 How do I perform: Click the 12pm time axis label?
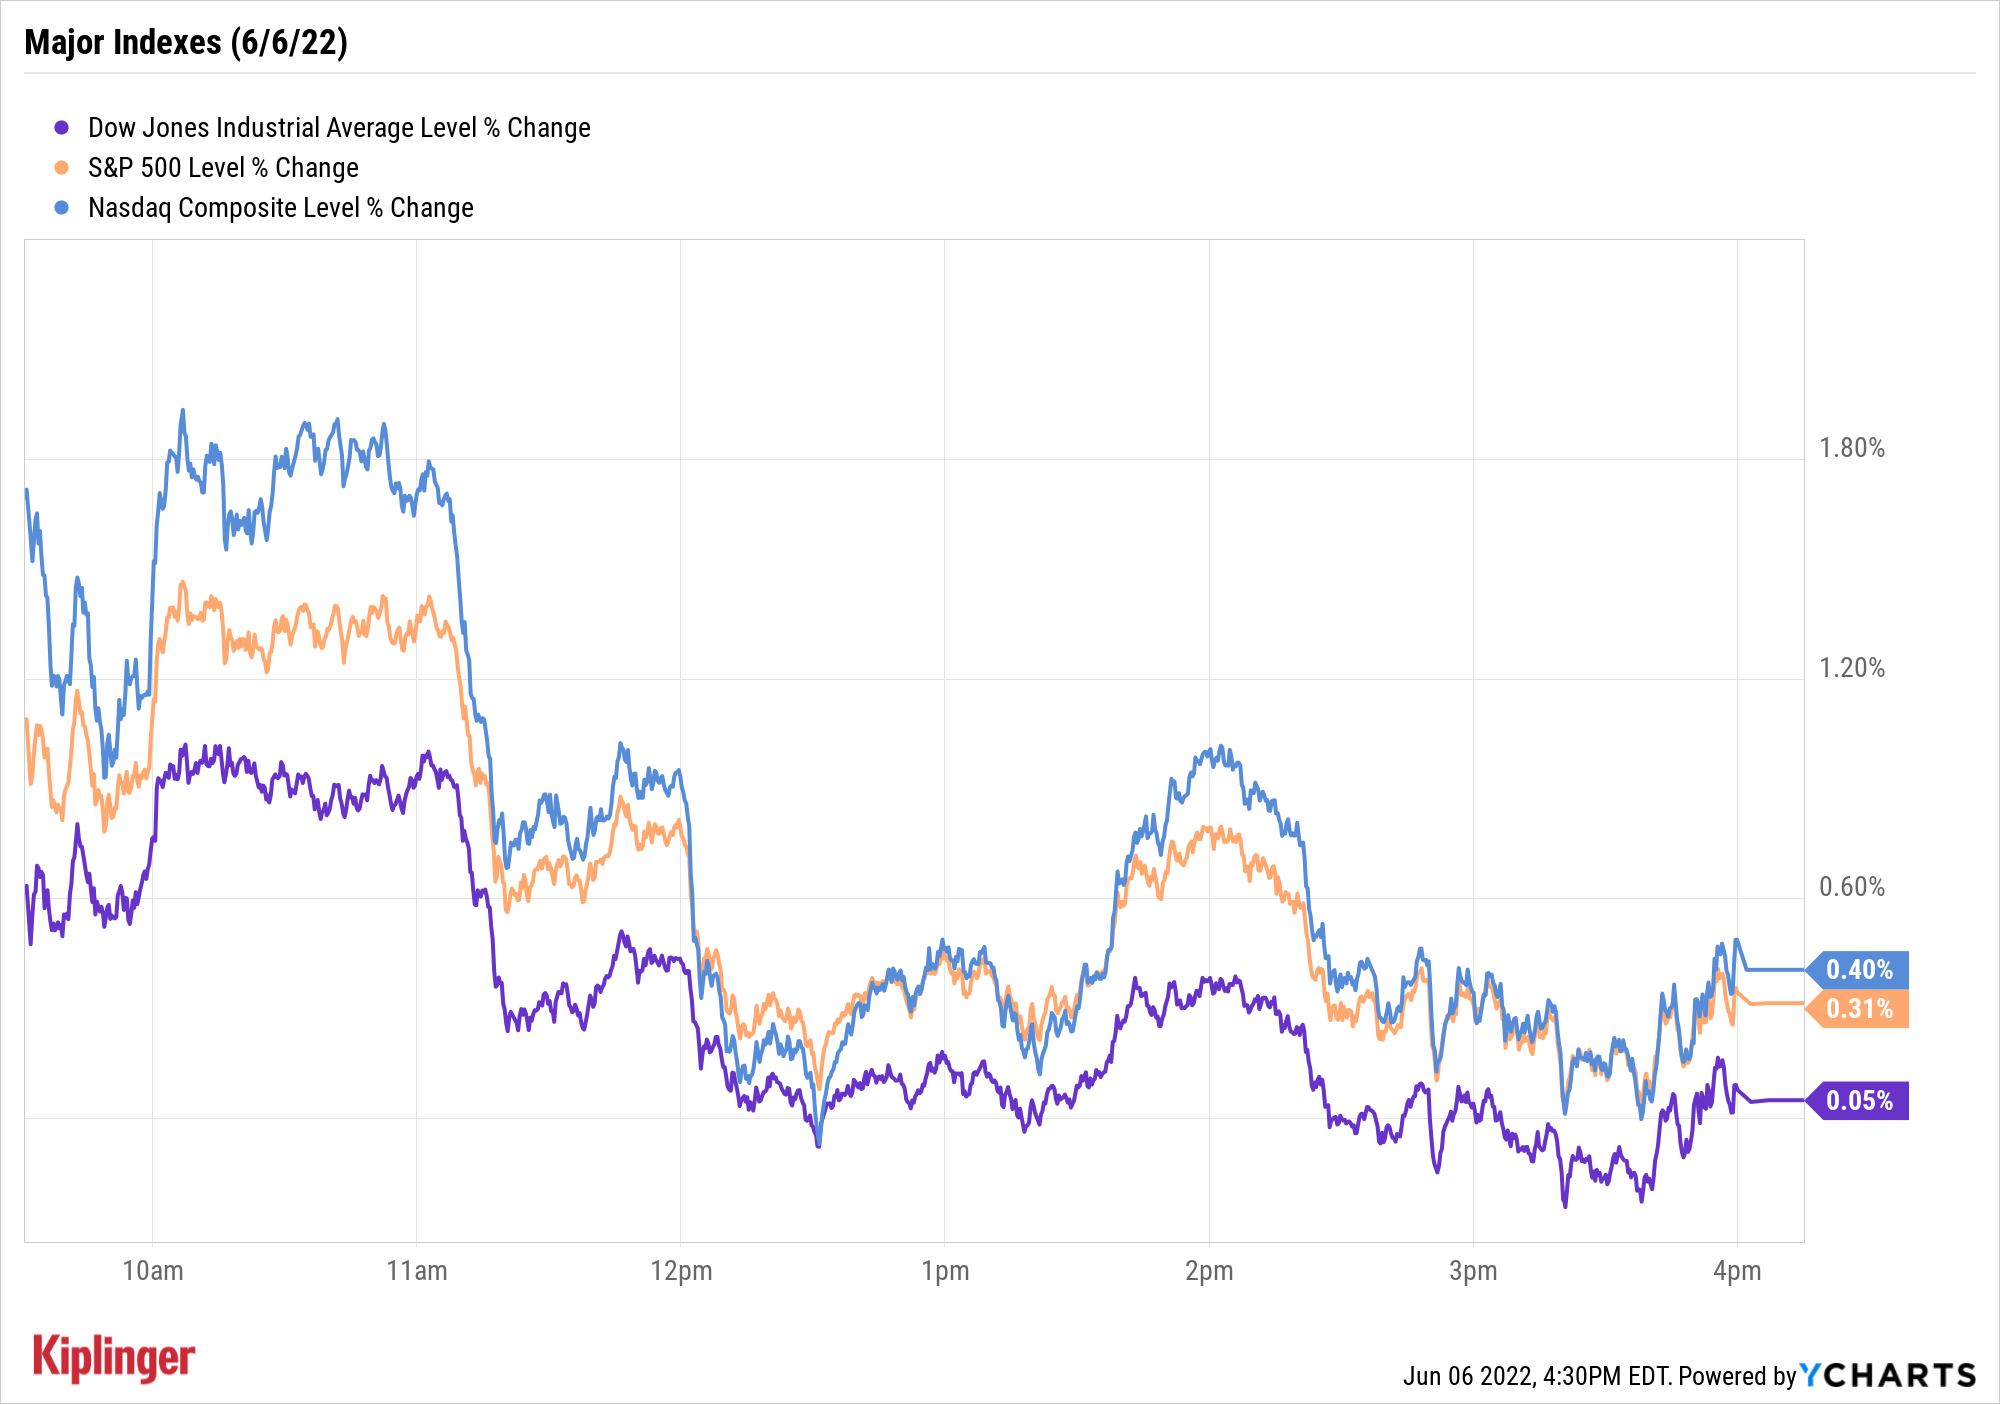point(681,1271)
